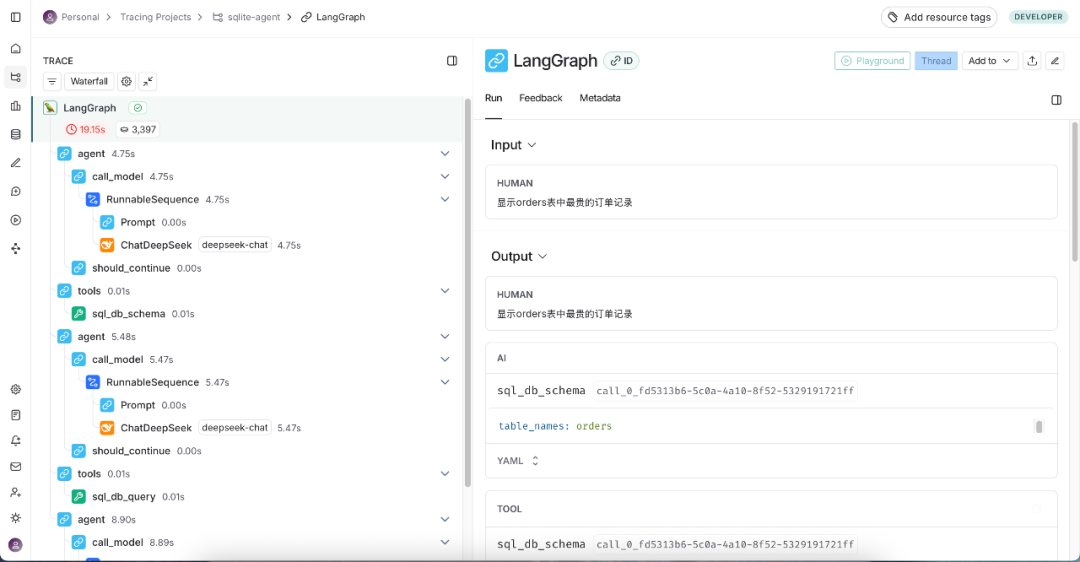The height and width of the screenshot is (562, 1080).
Task: Open the Settings gear in sidebar
Action: pyautogui.click(x=16, y=389)
